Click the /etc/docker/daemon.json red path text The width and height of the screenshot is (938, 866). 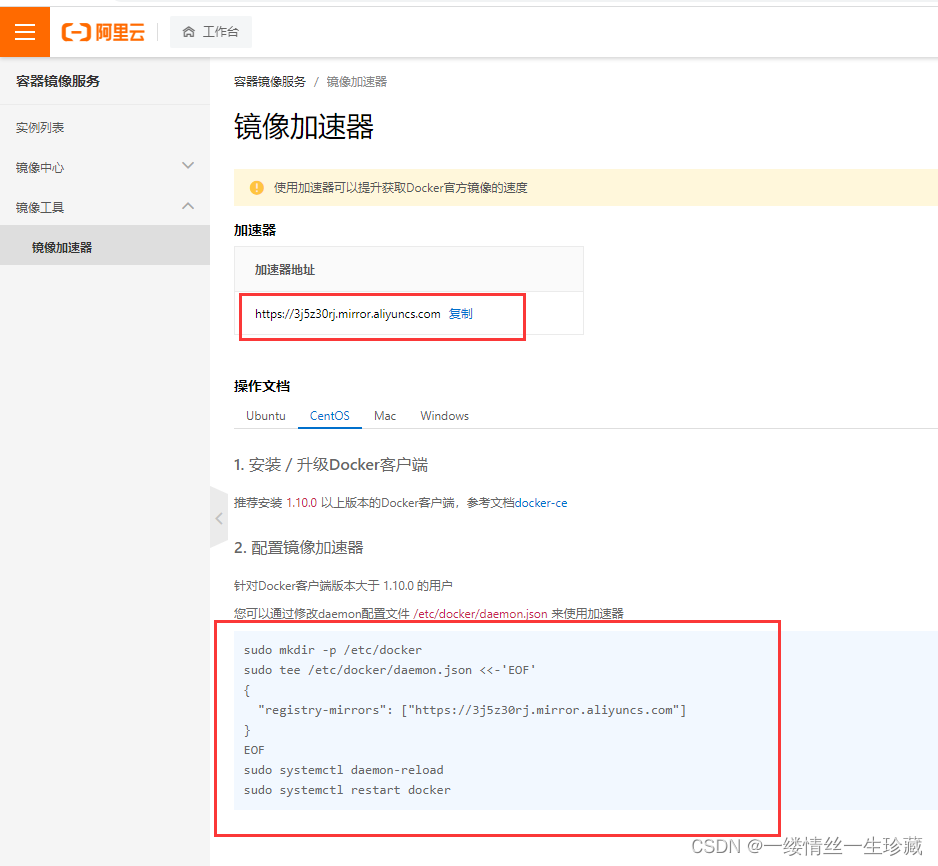click(480, 614)
